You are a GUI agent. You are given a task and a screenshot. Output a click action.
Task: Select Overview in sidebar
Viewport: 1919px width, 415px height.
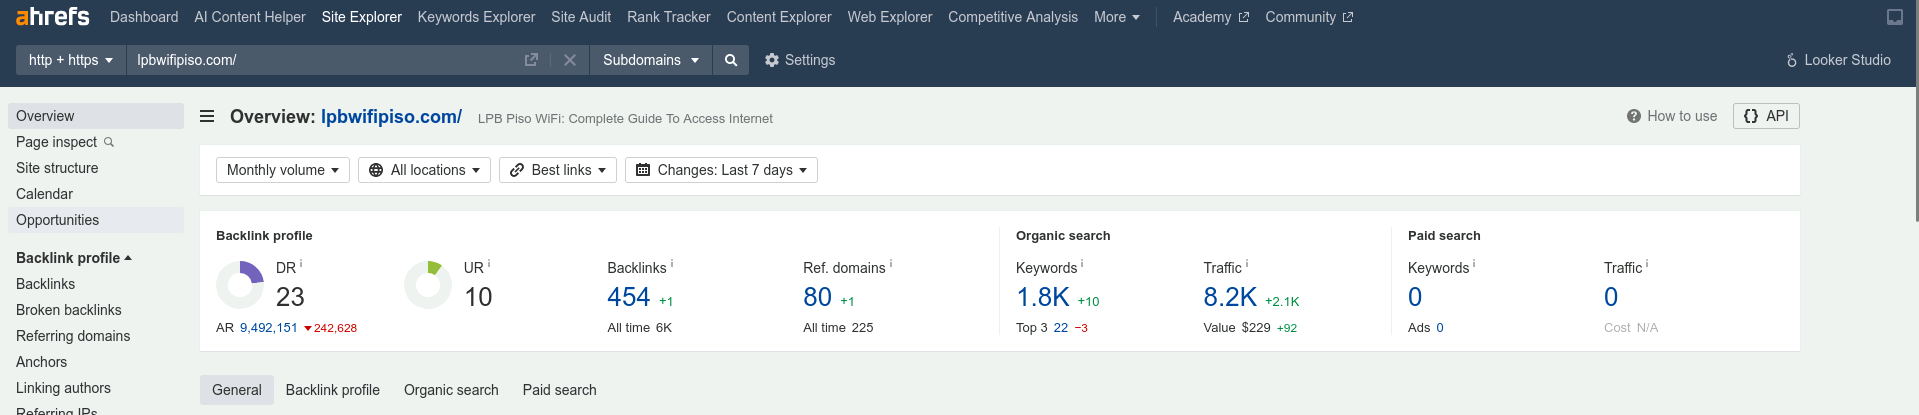coord(96,116)
